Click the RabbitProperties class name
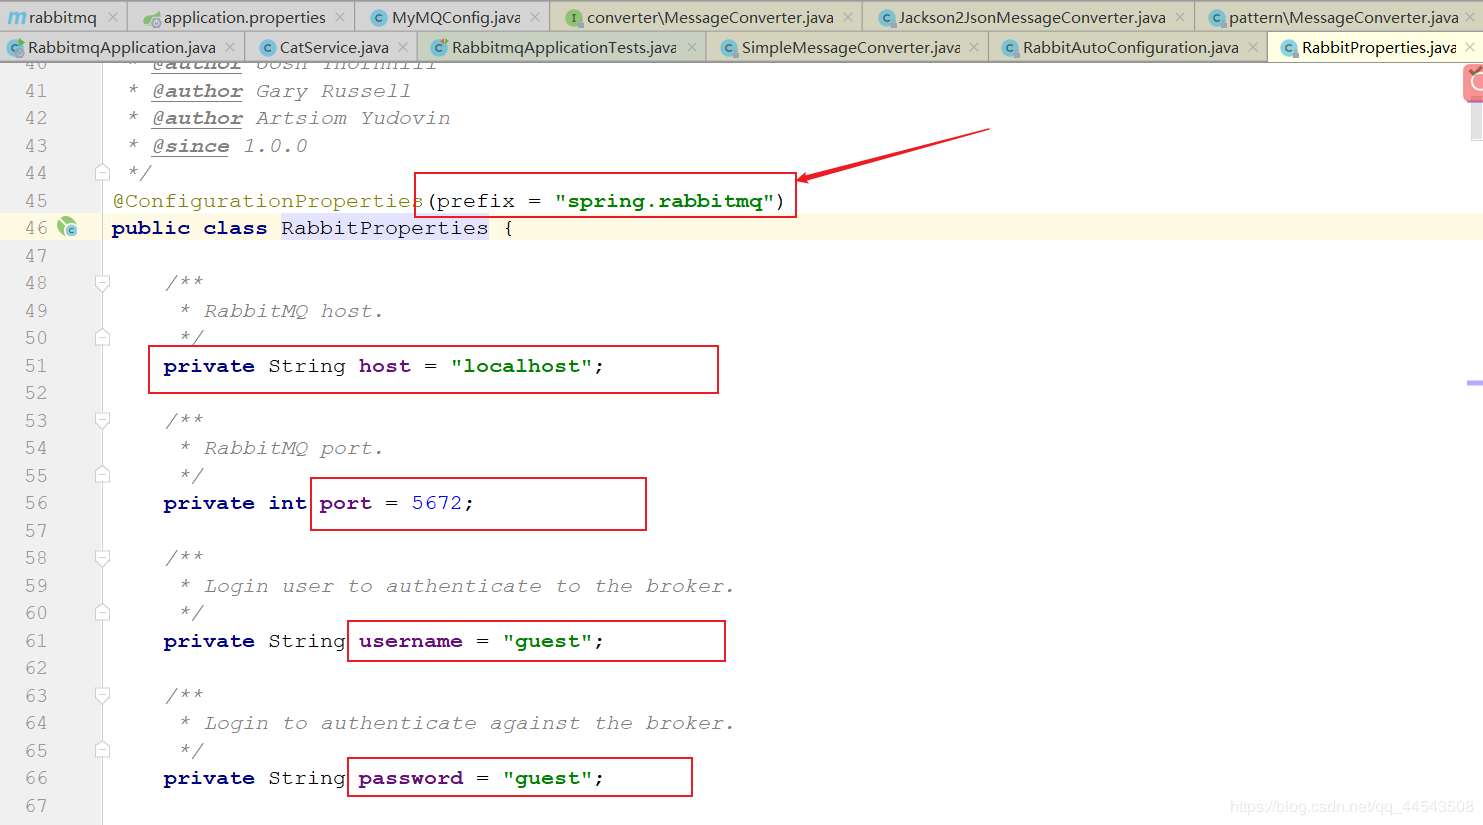1483x825 pixels. click(x=385, y=228)
